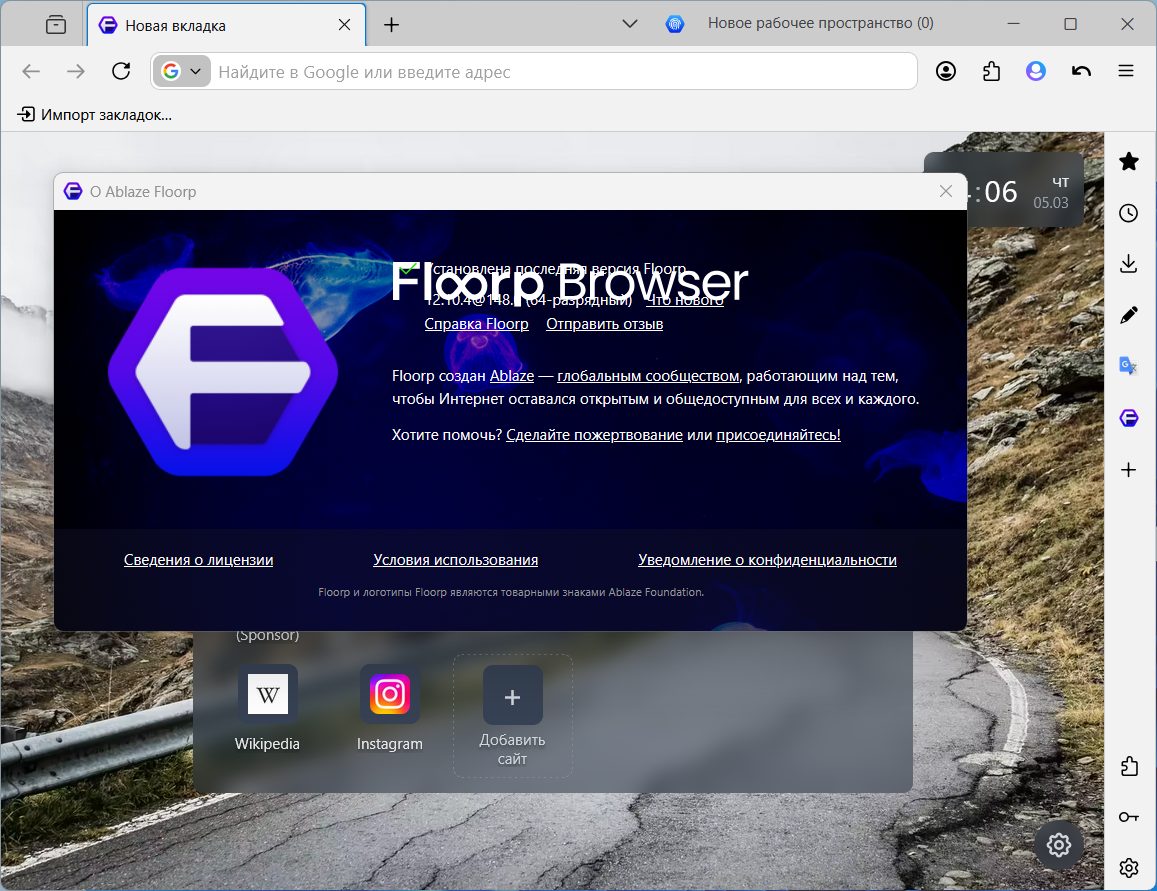Open the Wikipedia shortcut tile
Image resolution: width=1157 pixels, height=891 pixels.
coord(267,708)
